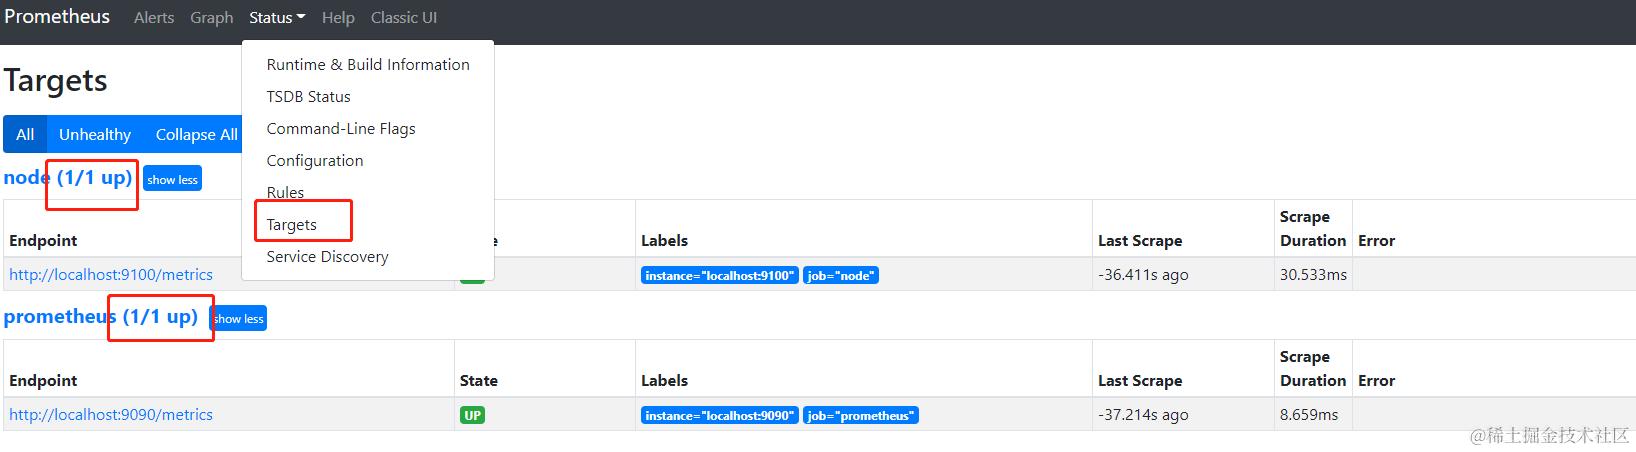Open TSDB Status entry
Image resolution: width=1636 pixels, height=452 pixels.
tap(368, 97)
